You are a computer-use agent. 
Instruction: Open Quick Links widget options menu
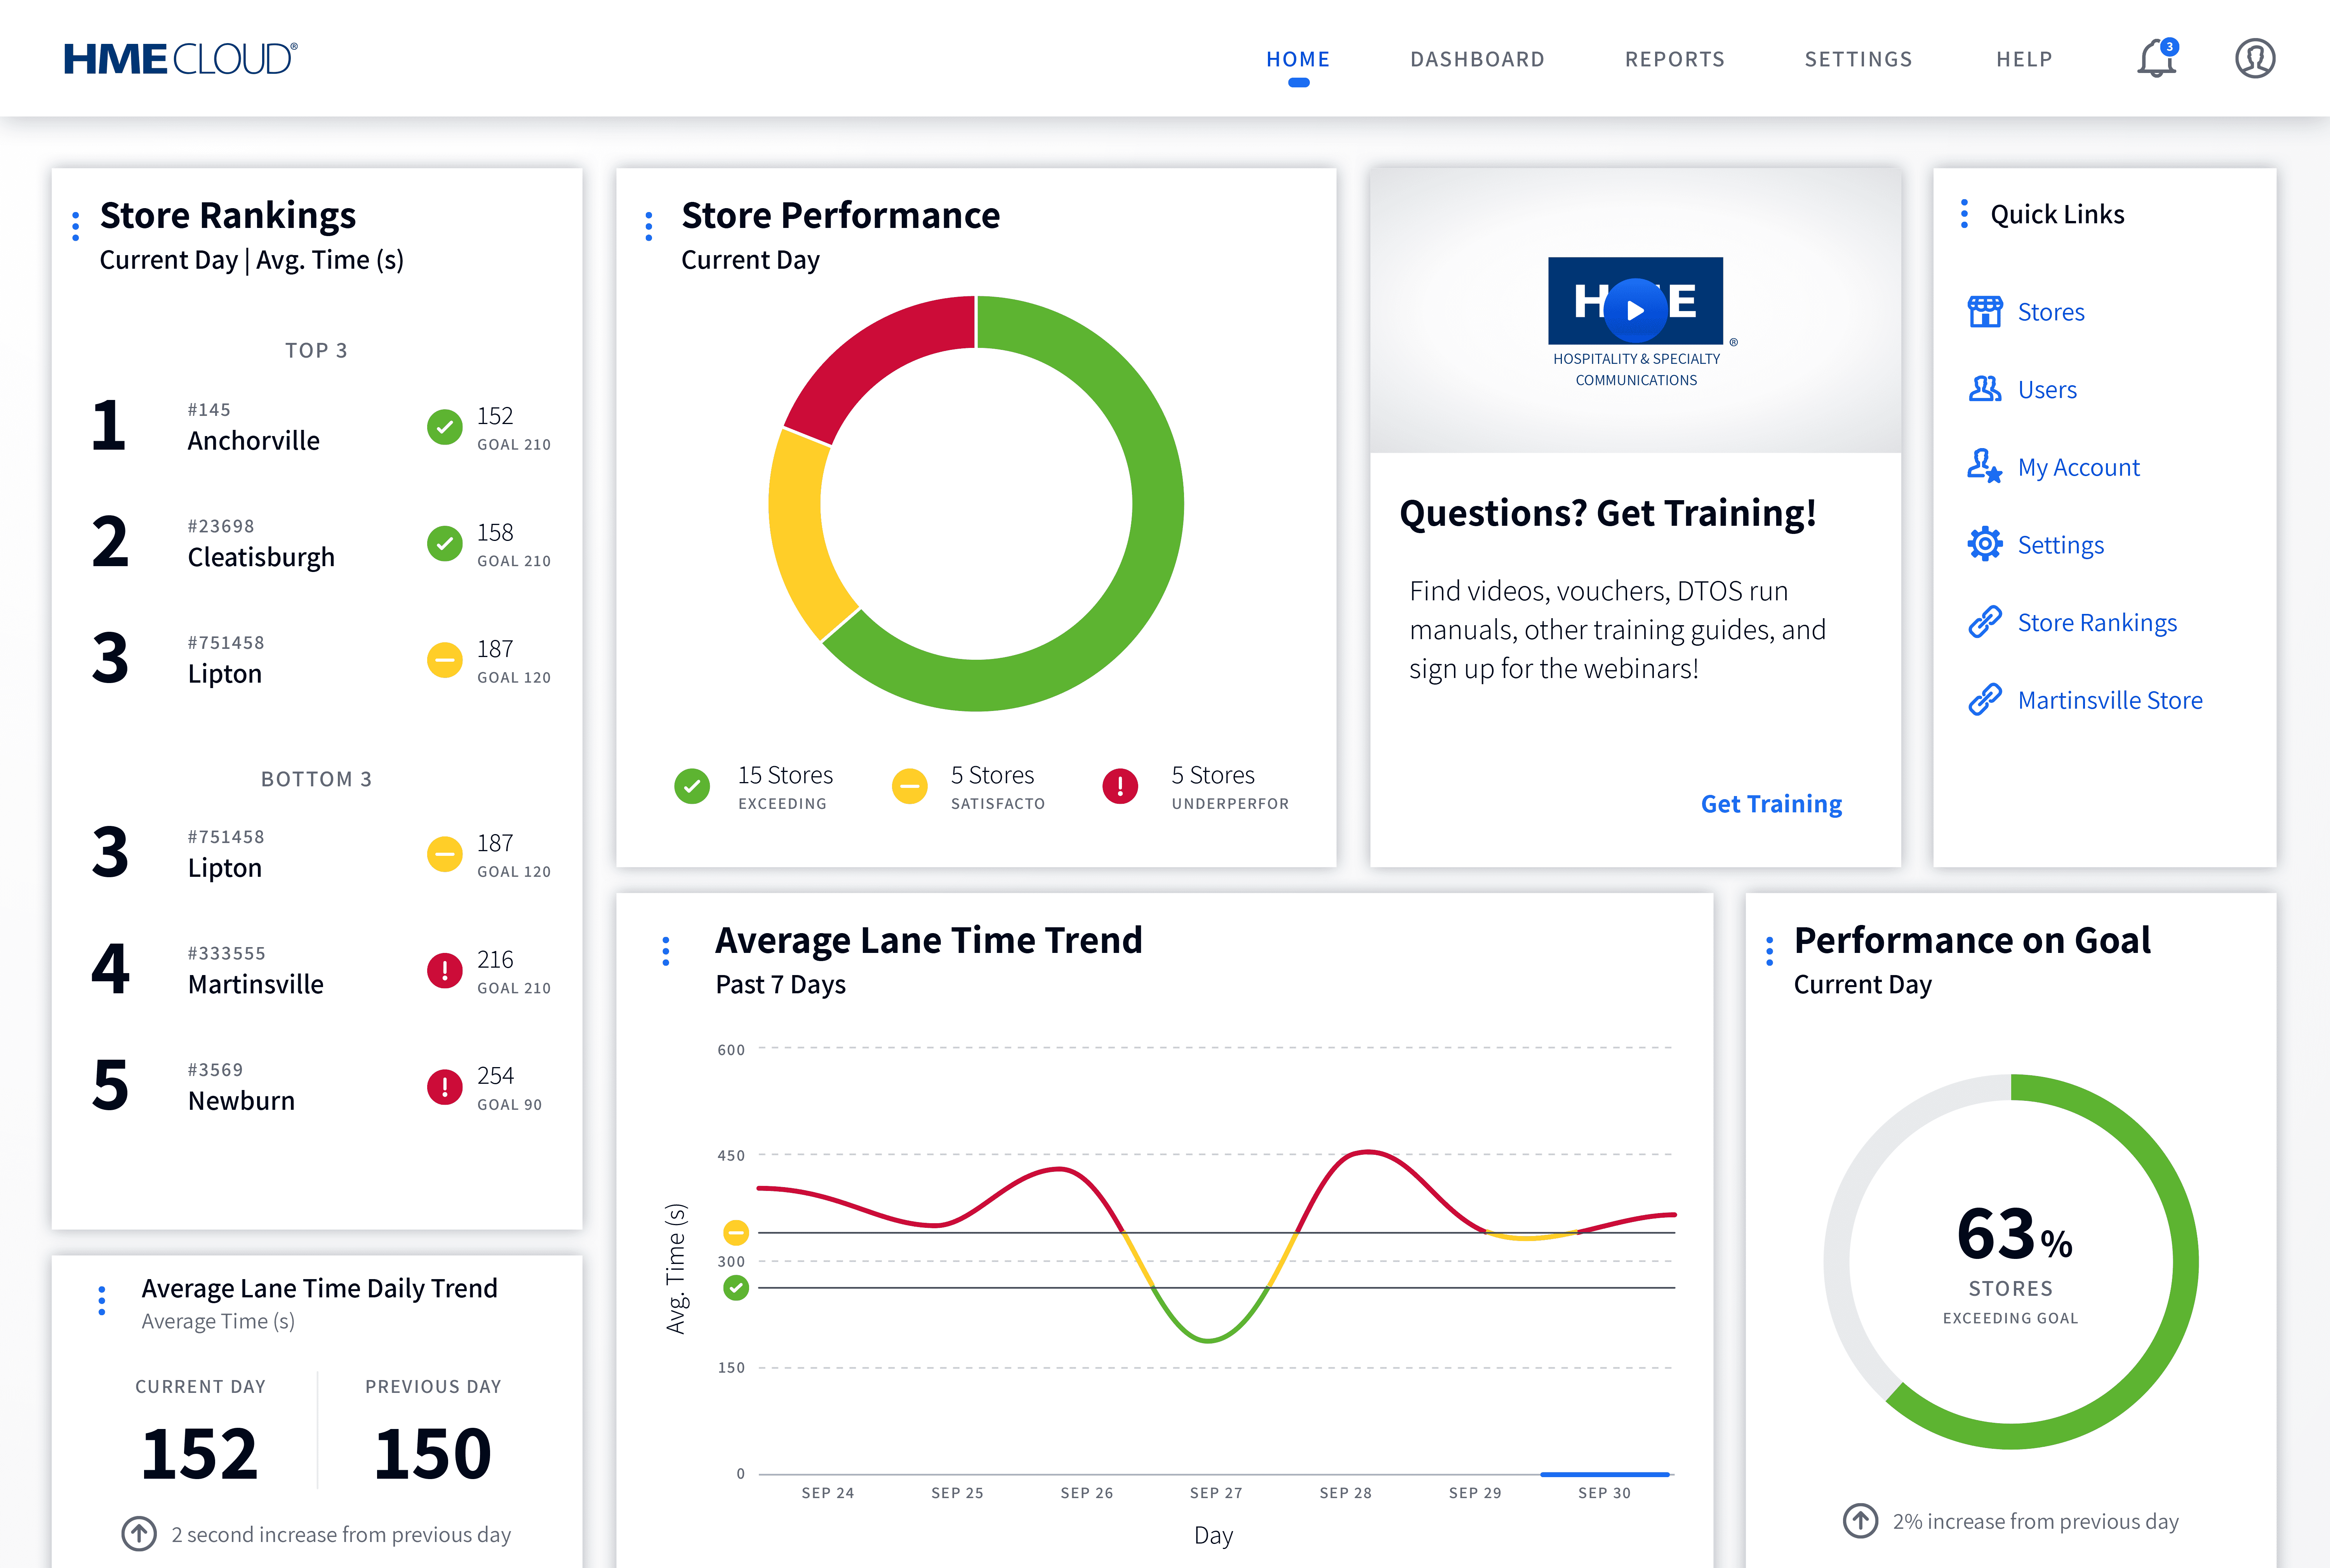(1964, 214)
